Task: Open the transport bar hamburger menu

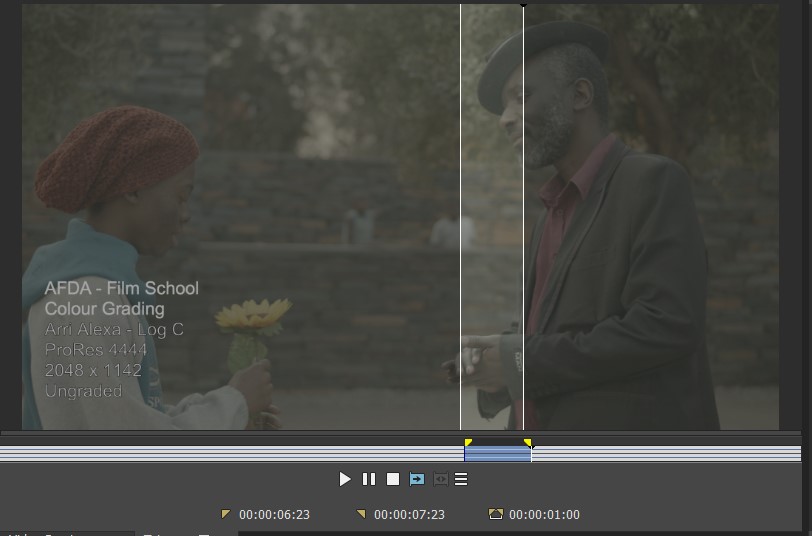Action: 461,480
